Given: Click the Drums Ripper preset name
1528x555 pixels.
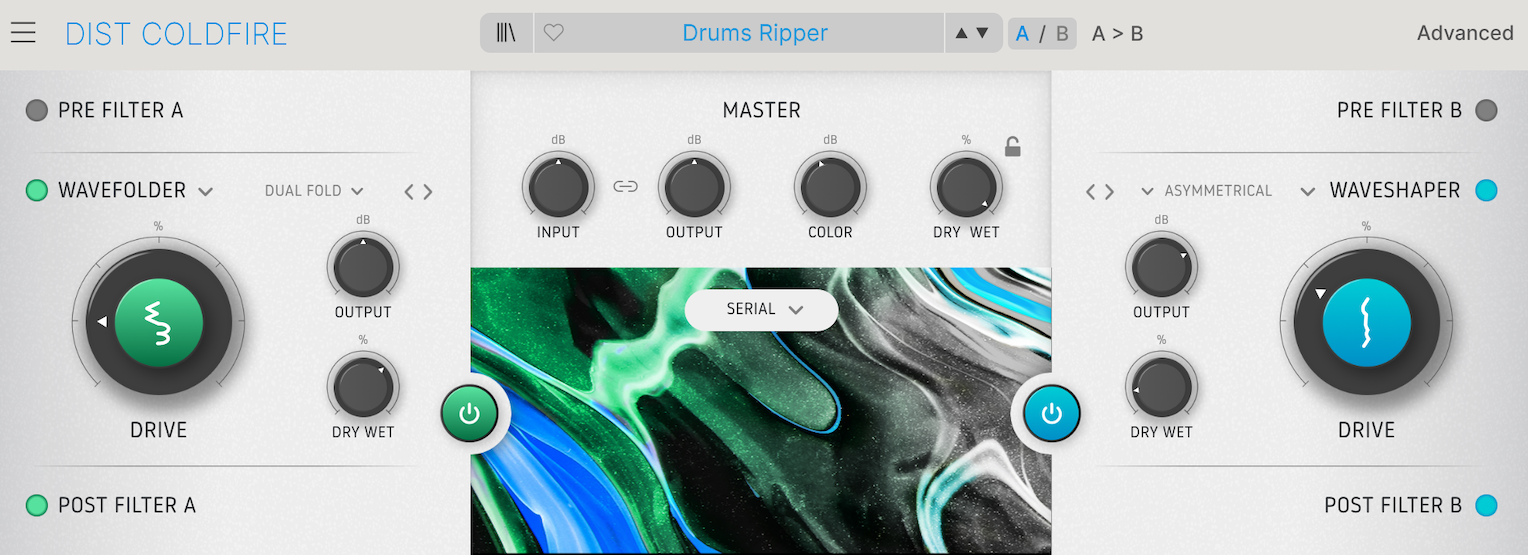Looking at the screenshot, I should click(x=755, y=33).
